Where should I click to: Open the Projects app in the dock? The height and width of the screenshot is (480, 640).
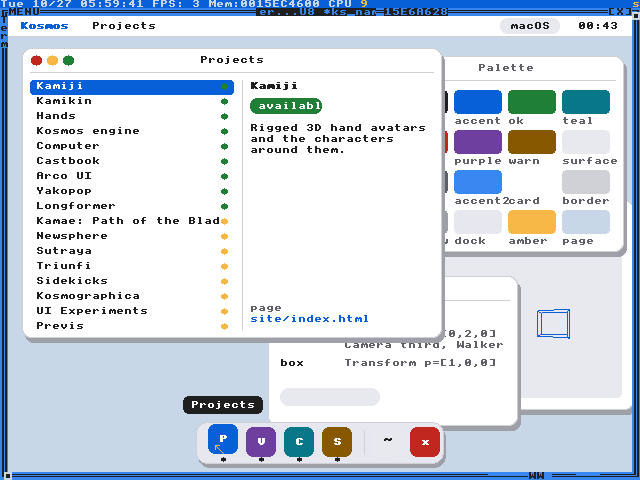coord(223,439)
